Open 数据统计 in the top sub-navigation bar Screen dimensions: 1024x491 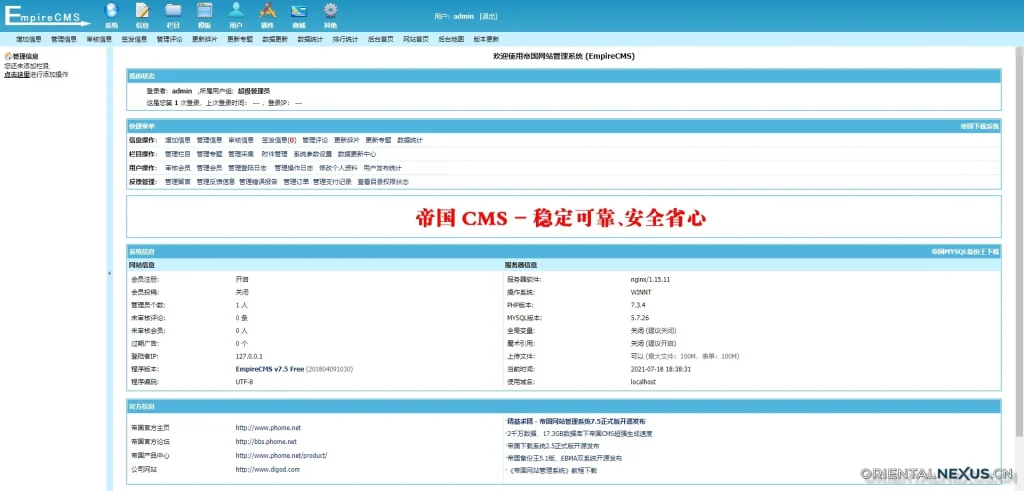point(310,39)
